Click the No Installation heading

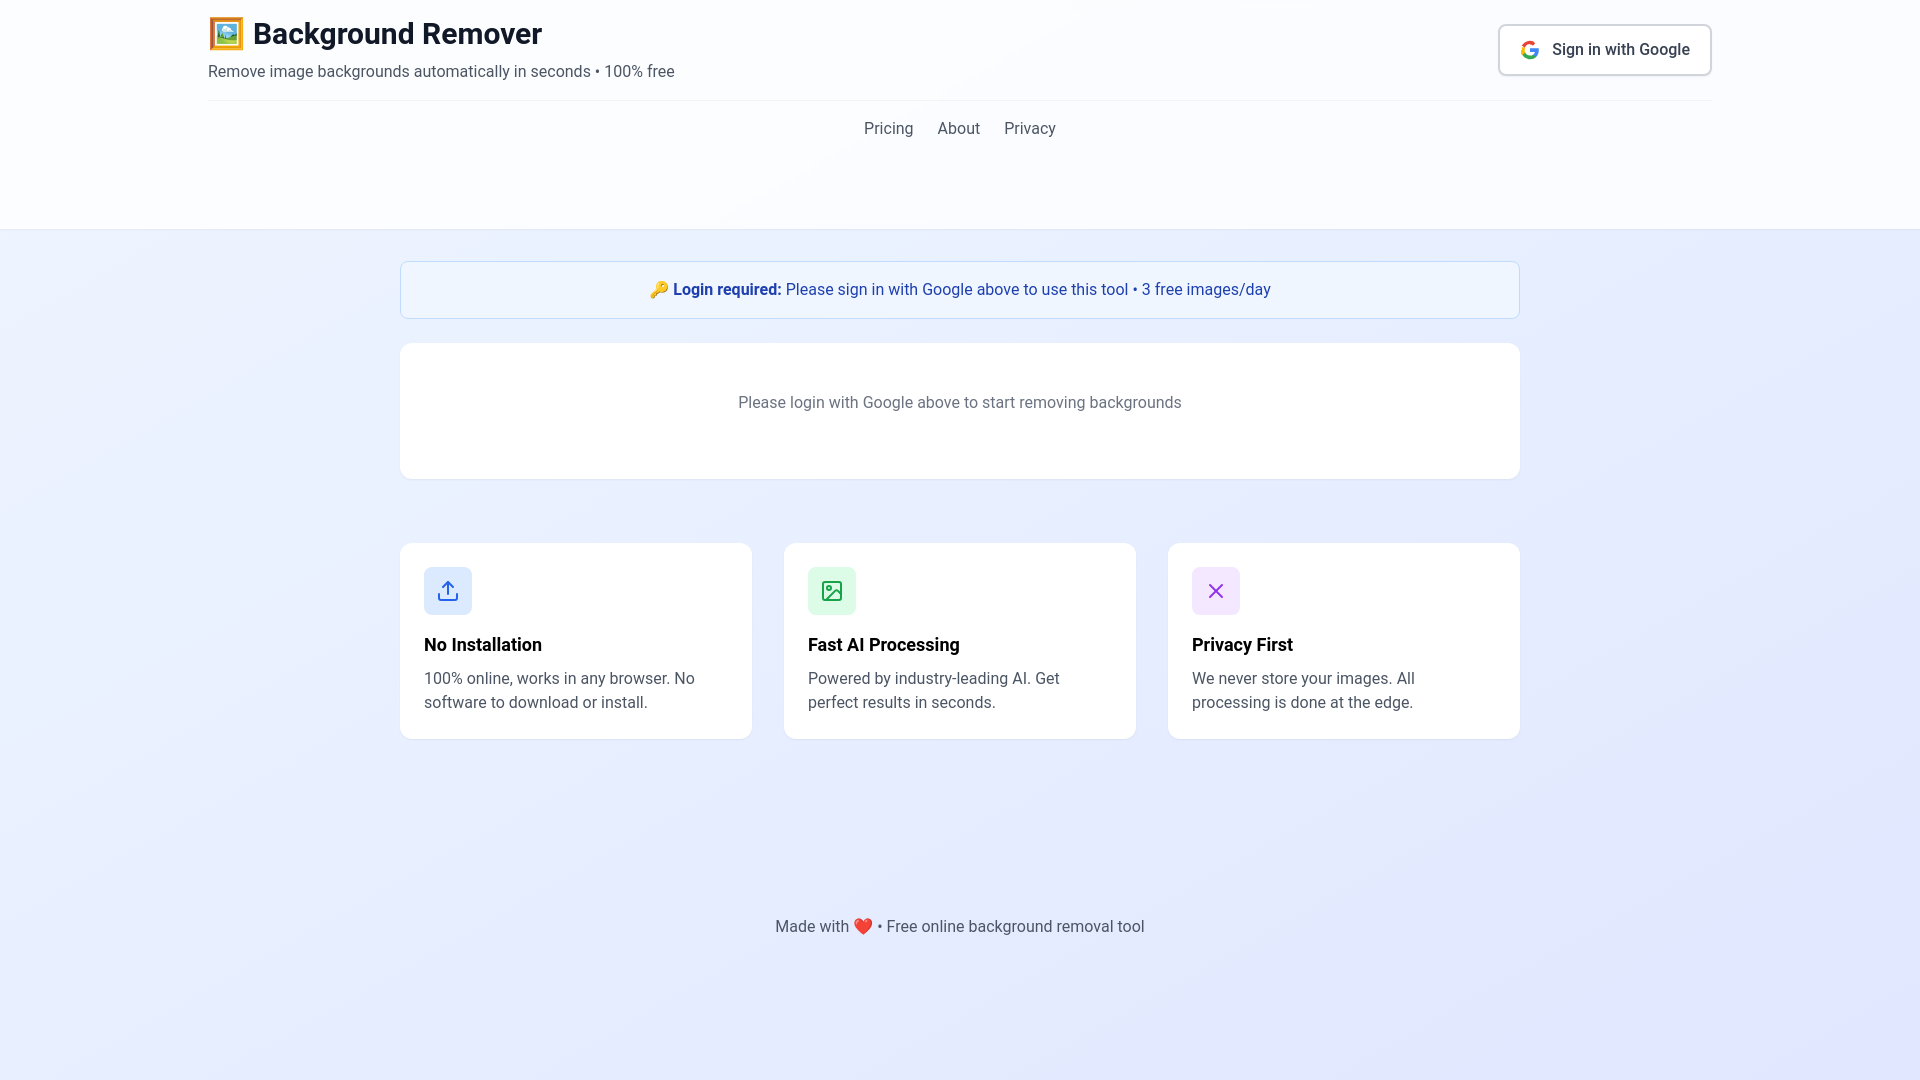(x=483, y=645)
